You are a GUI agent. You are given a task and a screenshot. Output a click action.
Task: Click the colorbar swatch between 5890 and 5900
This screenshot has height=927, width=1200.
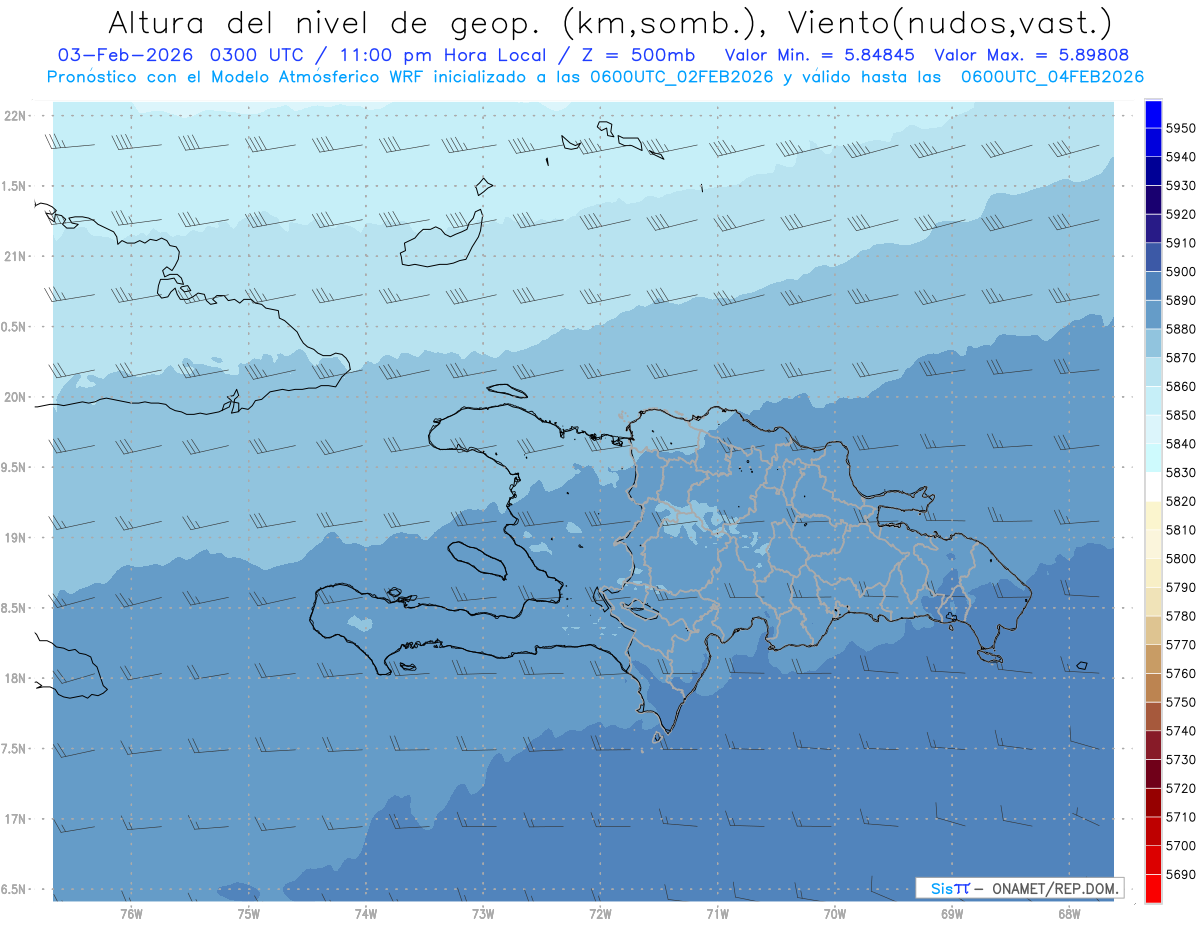1153,286
